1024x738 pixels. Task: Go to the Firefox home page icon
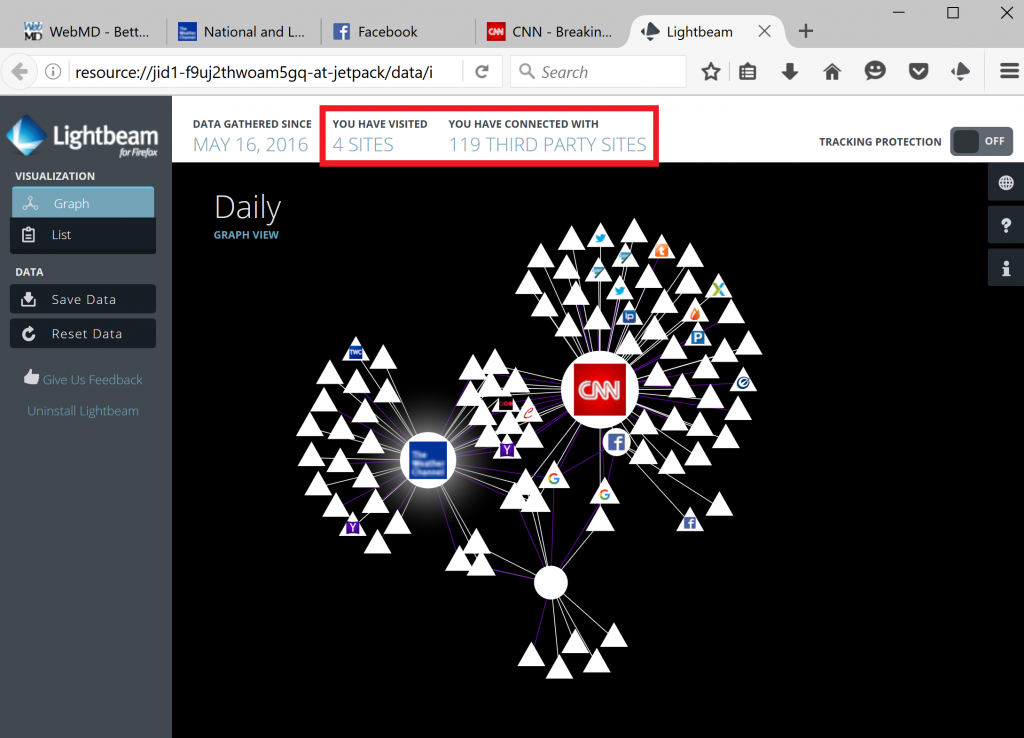832,71
